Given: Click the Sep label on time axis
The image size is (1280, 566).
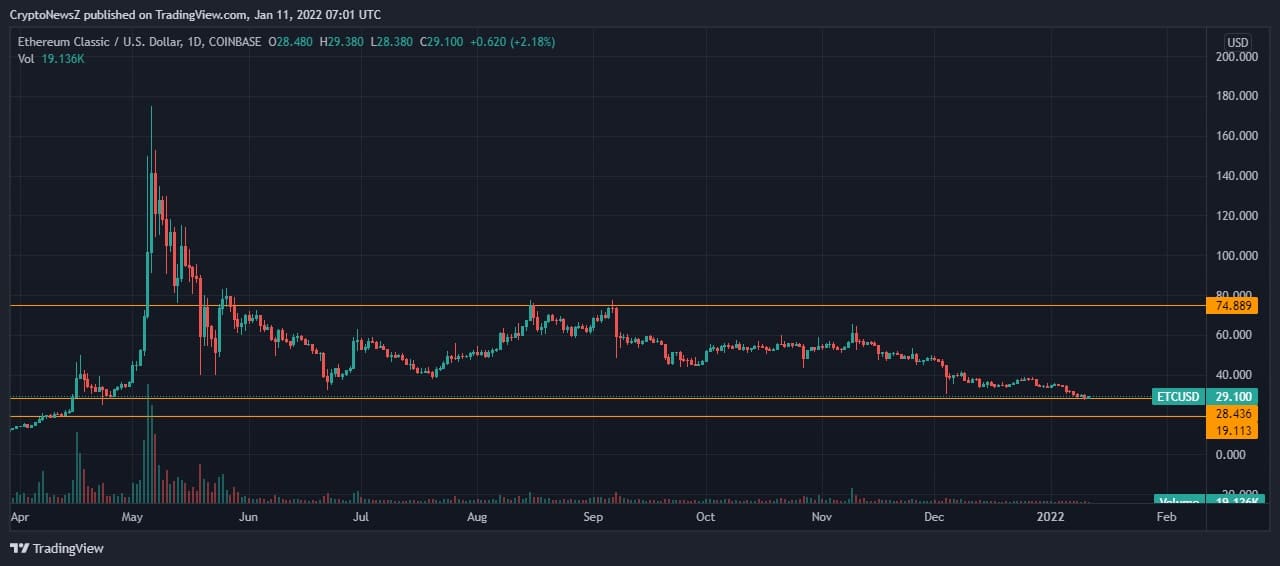Looking at the screenshot, I should point(593,517).
